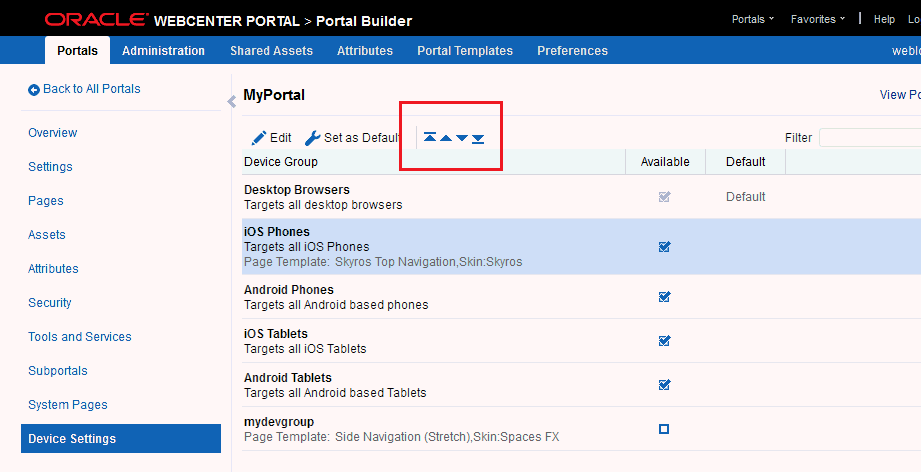Enable mydevgroup Available checkbox
Viewport: 921px width, 472px height.
[x=664, y=429]
